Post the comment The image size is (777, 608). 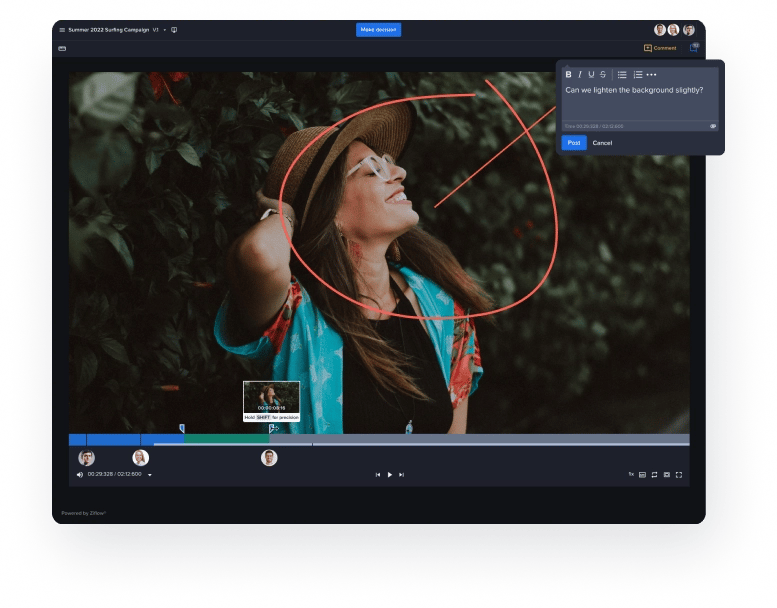click(573, 143)
